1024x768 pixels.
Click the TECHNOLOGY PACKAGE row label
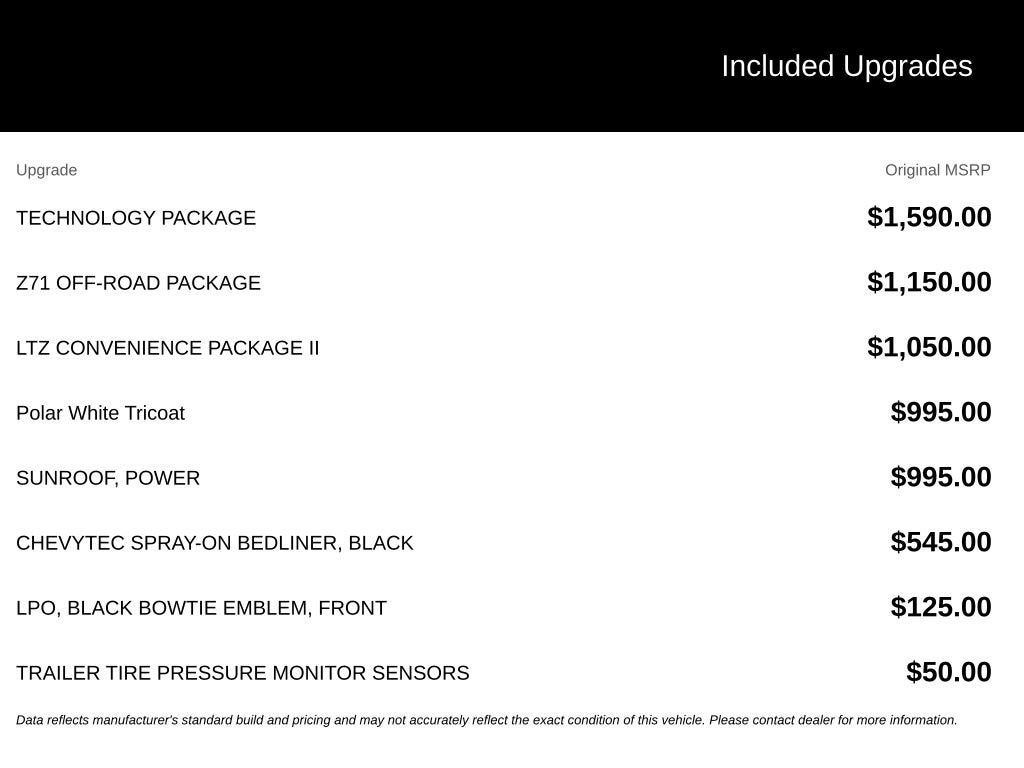[x=136, y=218]
